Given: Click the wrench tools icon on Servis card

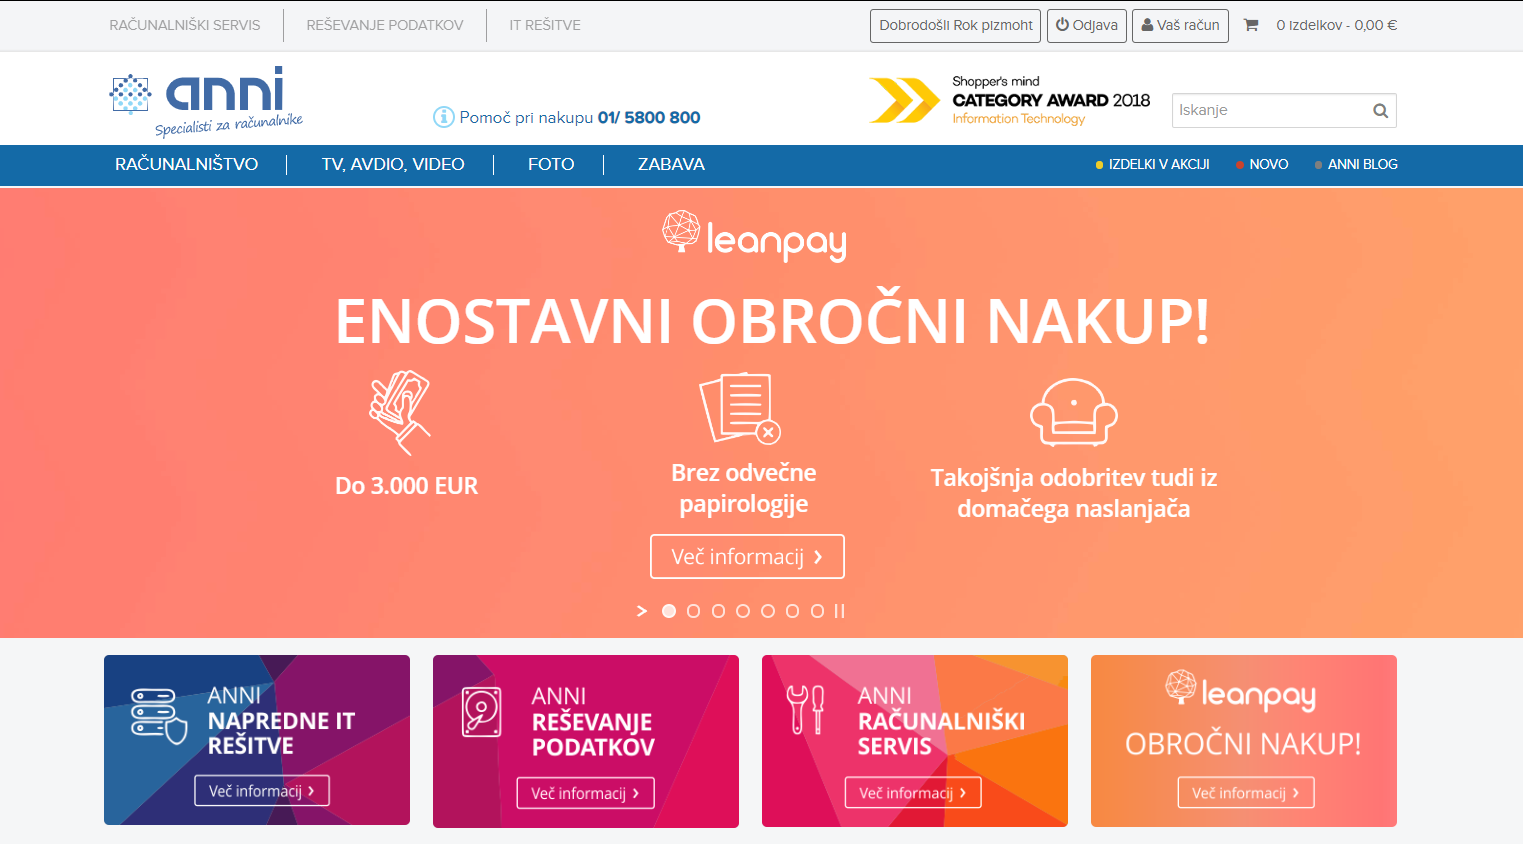Looking at the screenshot, I should coord(805,710).
